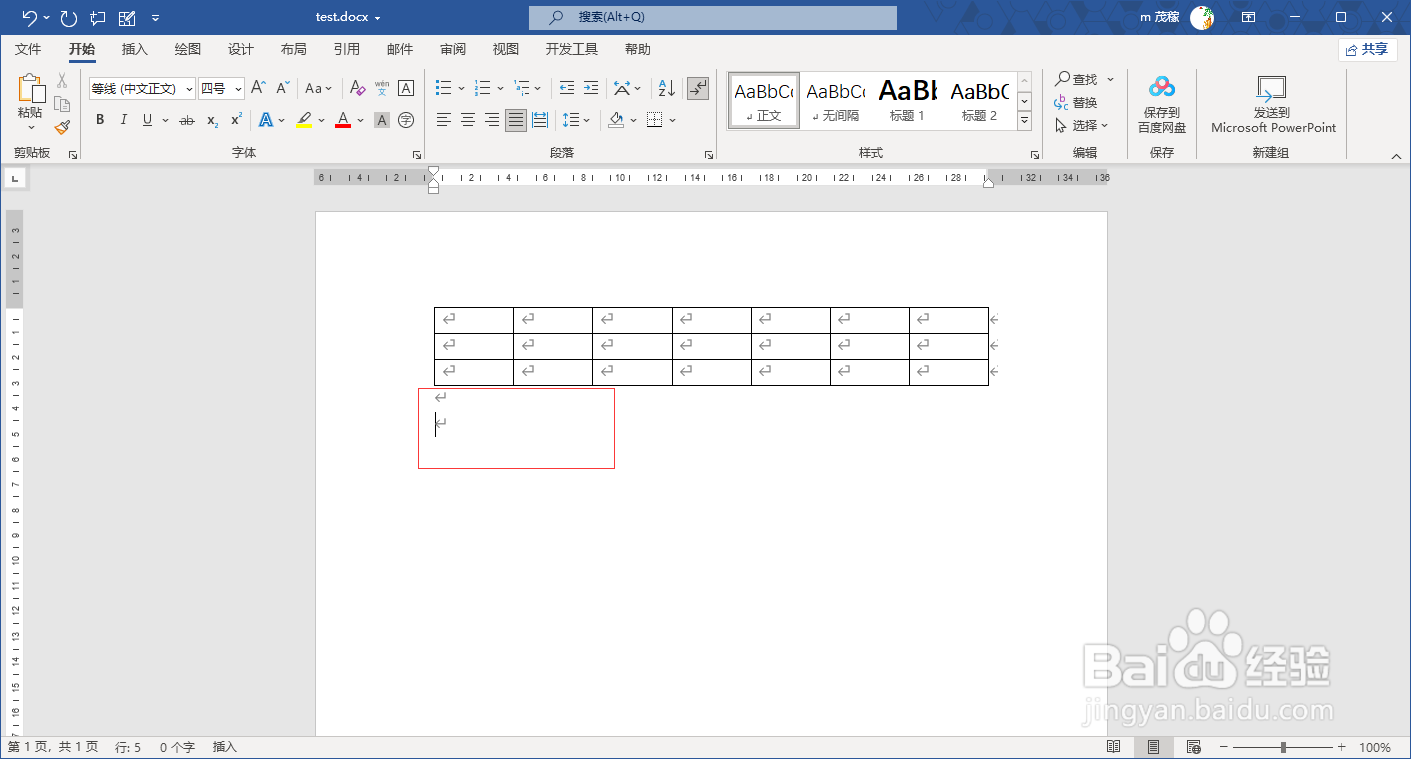1411x759 pixels.
Task: Open the 审阅 ribbon tab
Action: click(x=452, y=48)
